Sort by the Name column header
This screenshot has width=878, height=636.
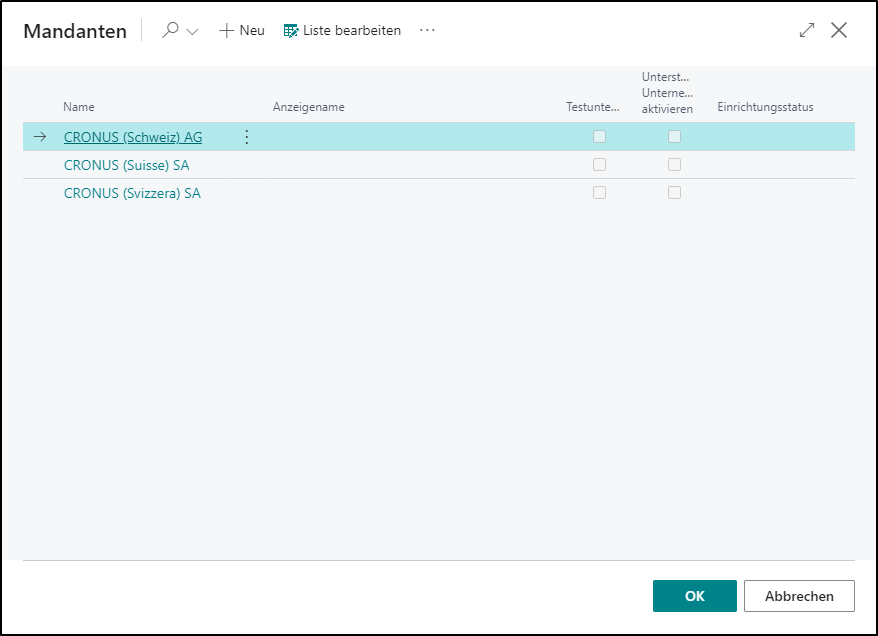point(79,107)
